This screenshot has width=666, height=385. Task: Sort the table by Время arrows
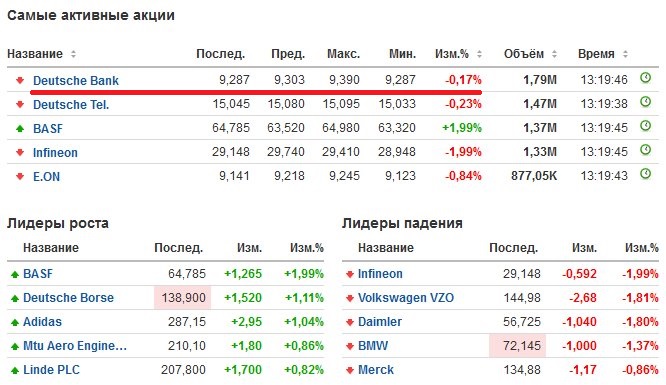tap(625, 54)
